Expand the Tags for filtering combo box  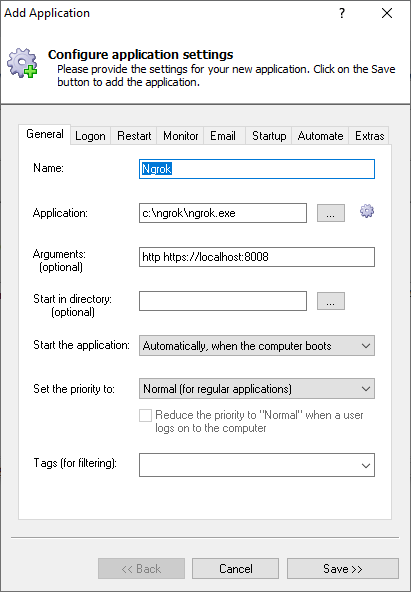[257, 465]
